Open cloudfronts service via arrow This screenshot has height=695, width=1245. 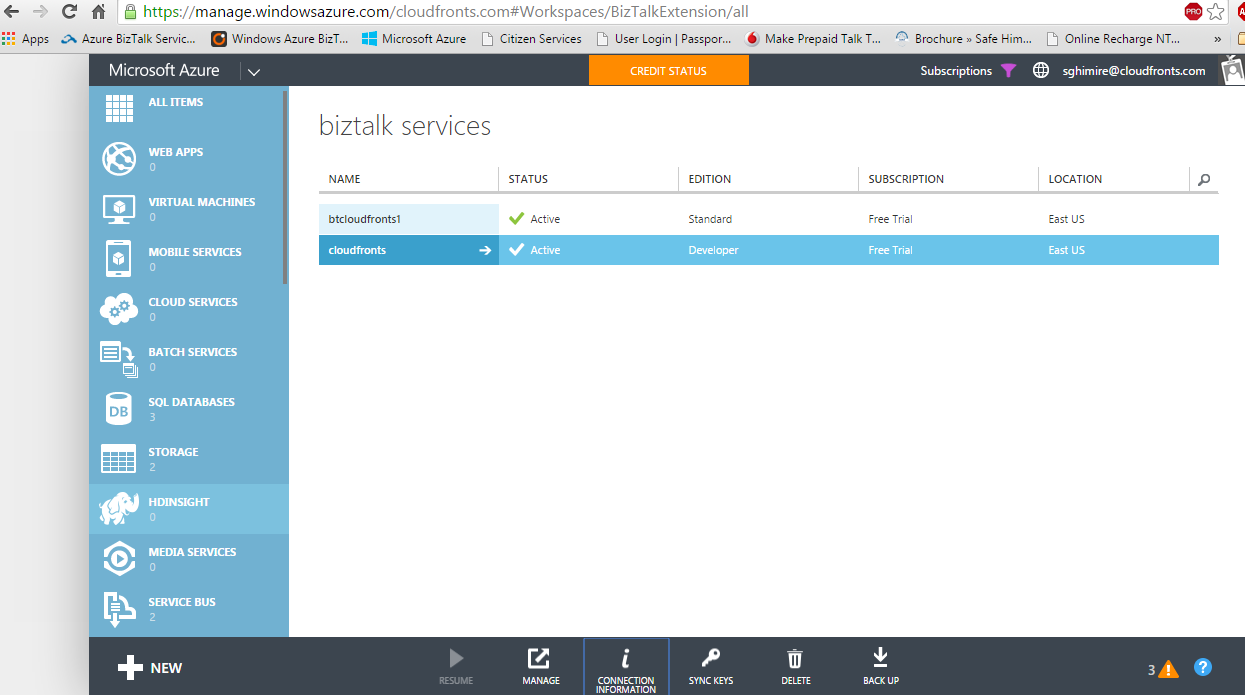(x=485, y=250)
